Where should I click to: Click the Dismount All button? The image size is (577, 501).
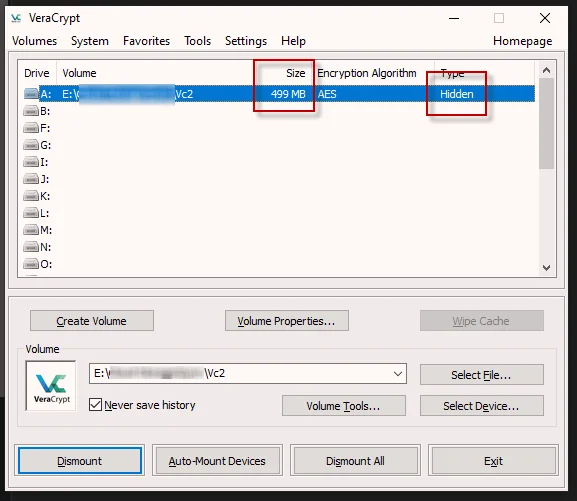pos(355,461)
